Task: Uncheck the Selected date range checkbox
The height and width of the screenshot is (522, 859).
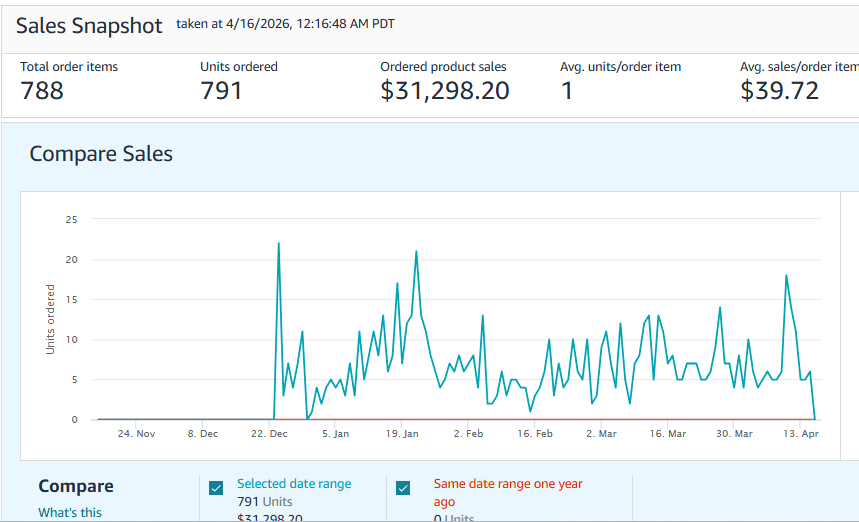Action: click(216, 488)
